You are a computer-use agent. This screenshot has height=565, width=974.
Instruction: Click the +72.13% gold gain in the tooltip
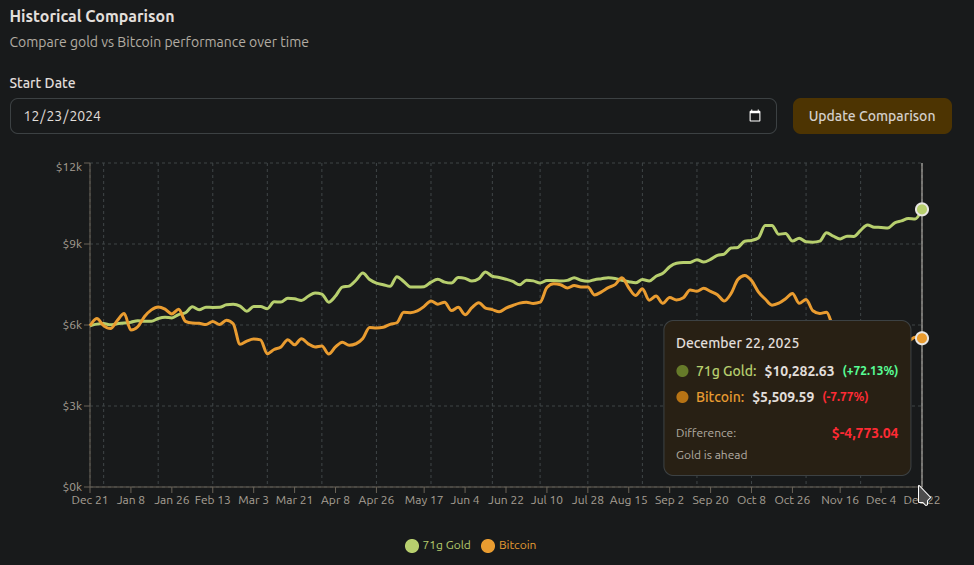coord(870,371)
